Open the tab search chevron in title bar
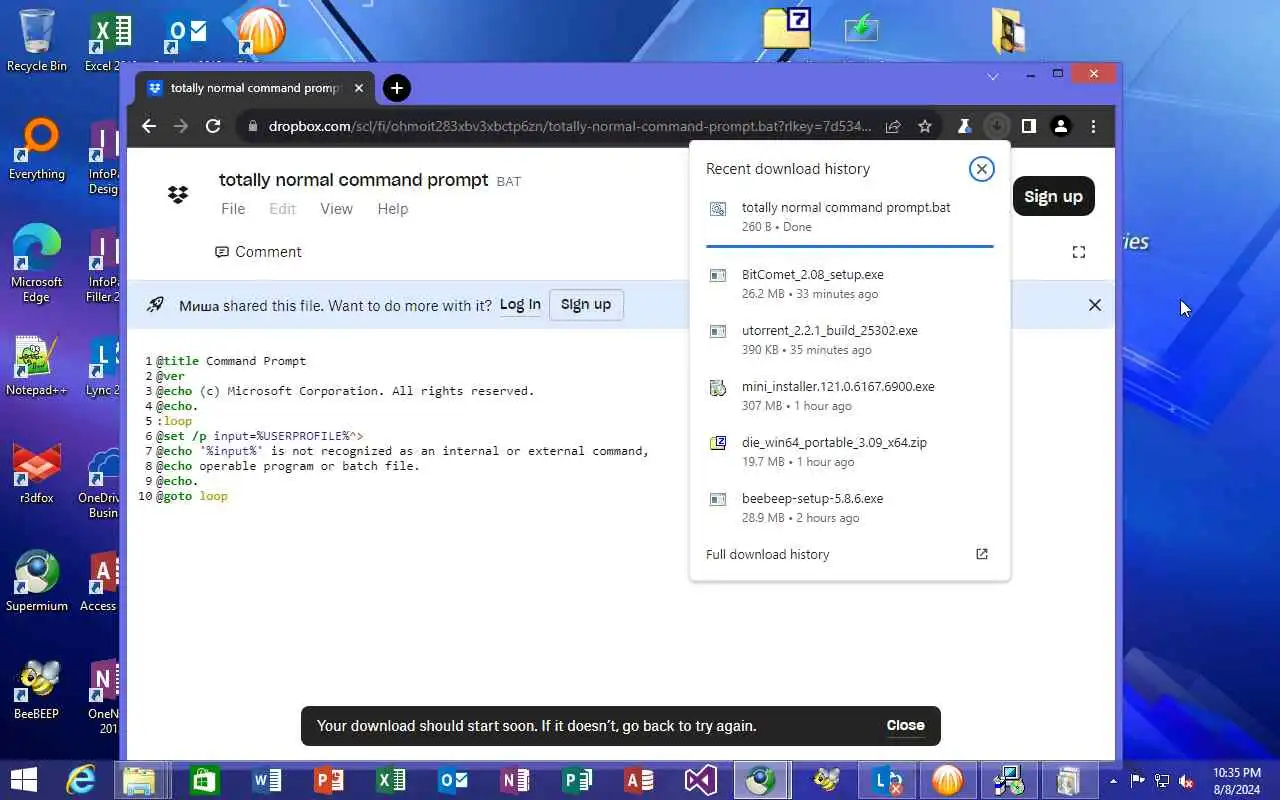This screenshot has width=1280, height=800. 992,76
